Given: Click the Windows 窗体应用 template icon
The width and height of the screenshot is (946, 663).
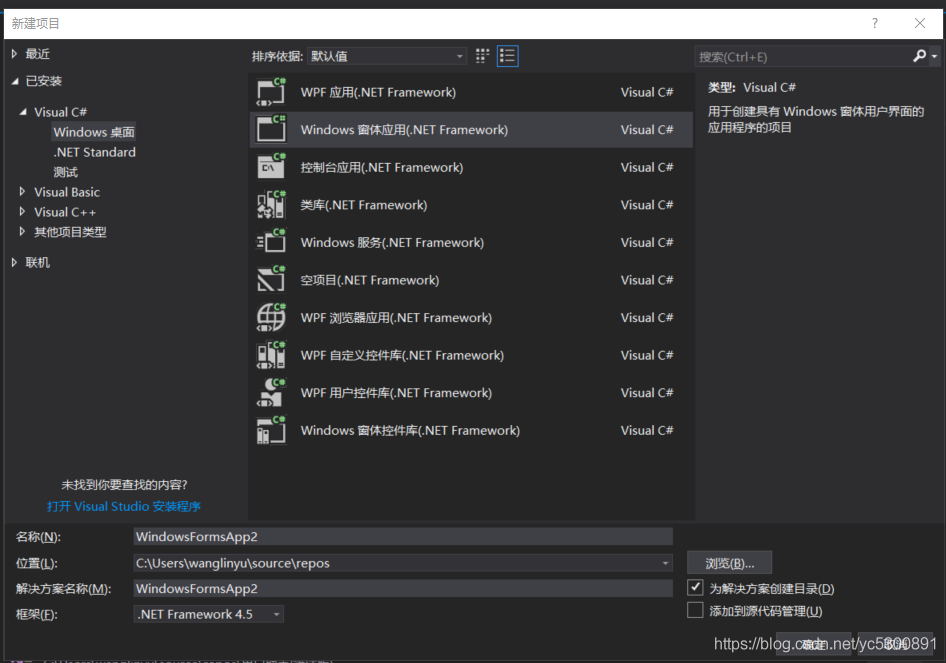Looking at the screenshot, I should tap(271, 129).
